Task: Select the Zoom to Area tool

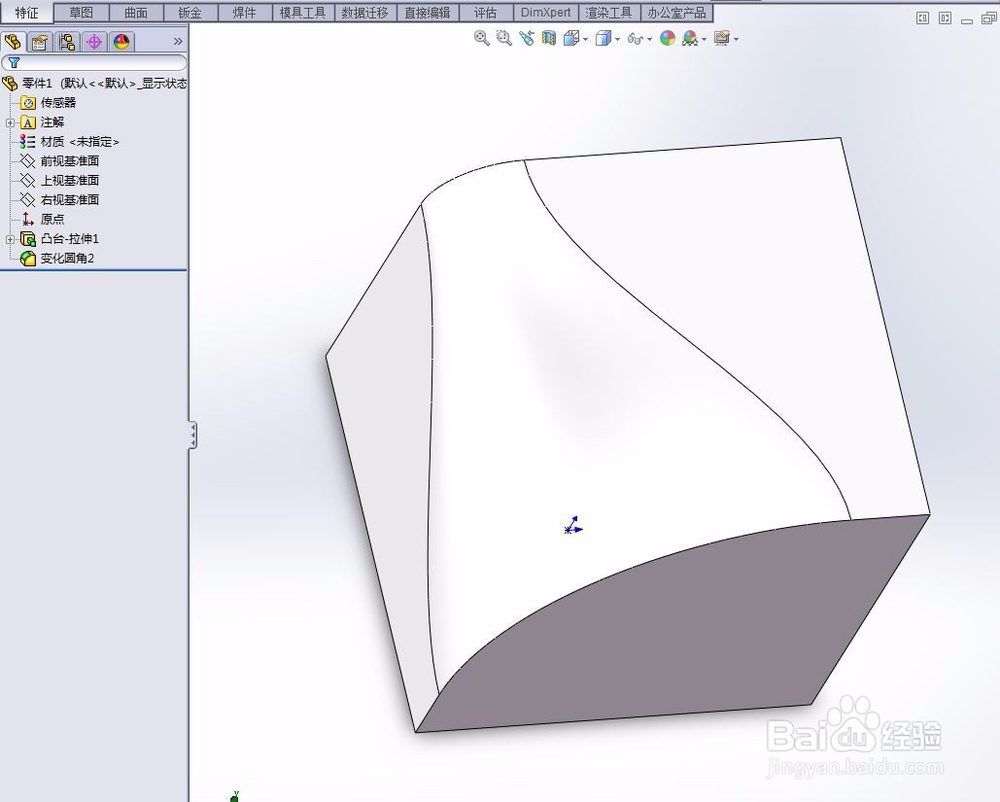Action: (x=504, y=38)
